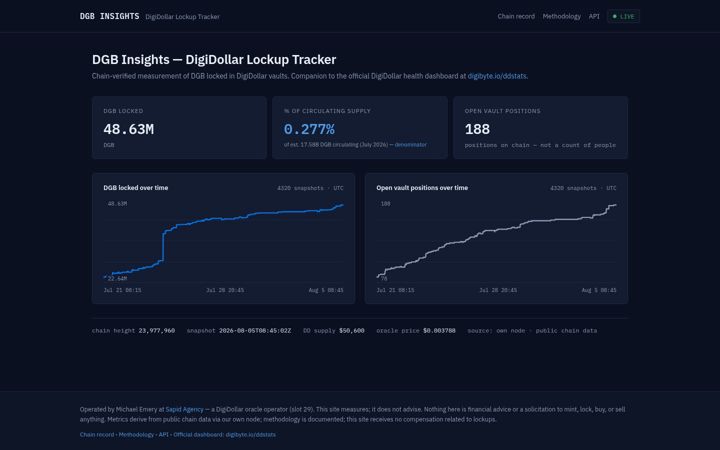This screenshot has width=720, height=450.
Task: Open Methodology in top navigation
Action: (561, 17)
